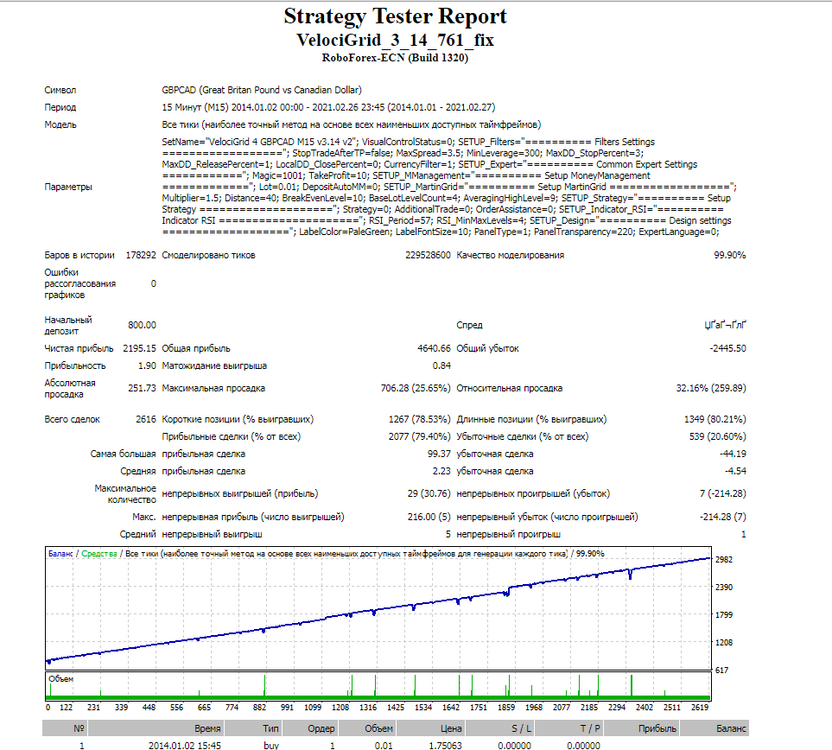Click the 'Длинные позиции (% выигравших)' label
The height and width of the screenshot is (750, 832).
tap(532, 419)
